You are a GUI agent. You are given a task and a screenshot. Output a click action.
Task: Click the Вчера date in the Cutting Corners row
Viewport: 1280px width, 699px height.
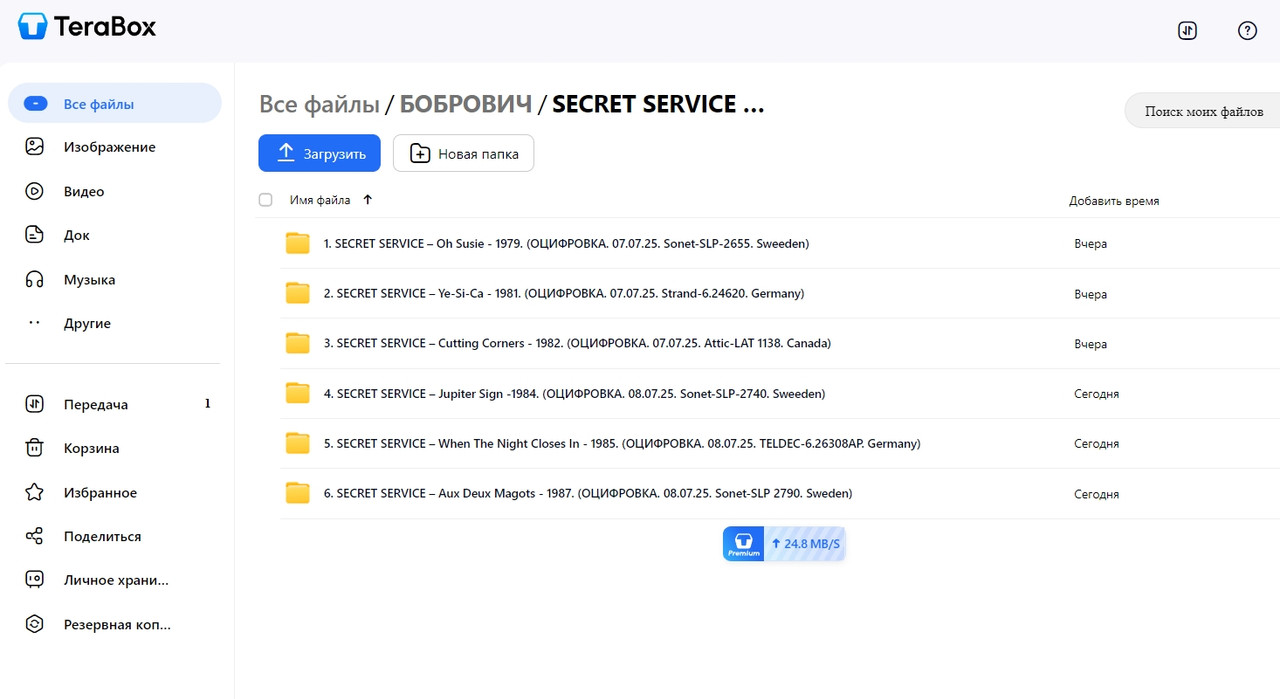pyautogui.click(x=1090, y=343)
